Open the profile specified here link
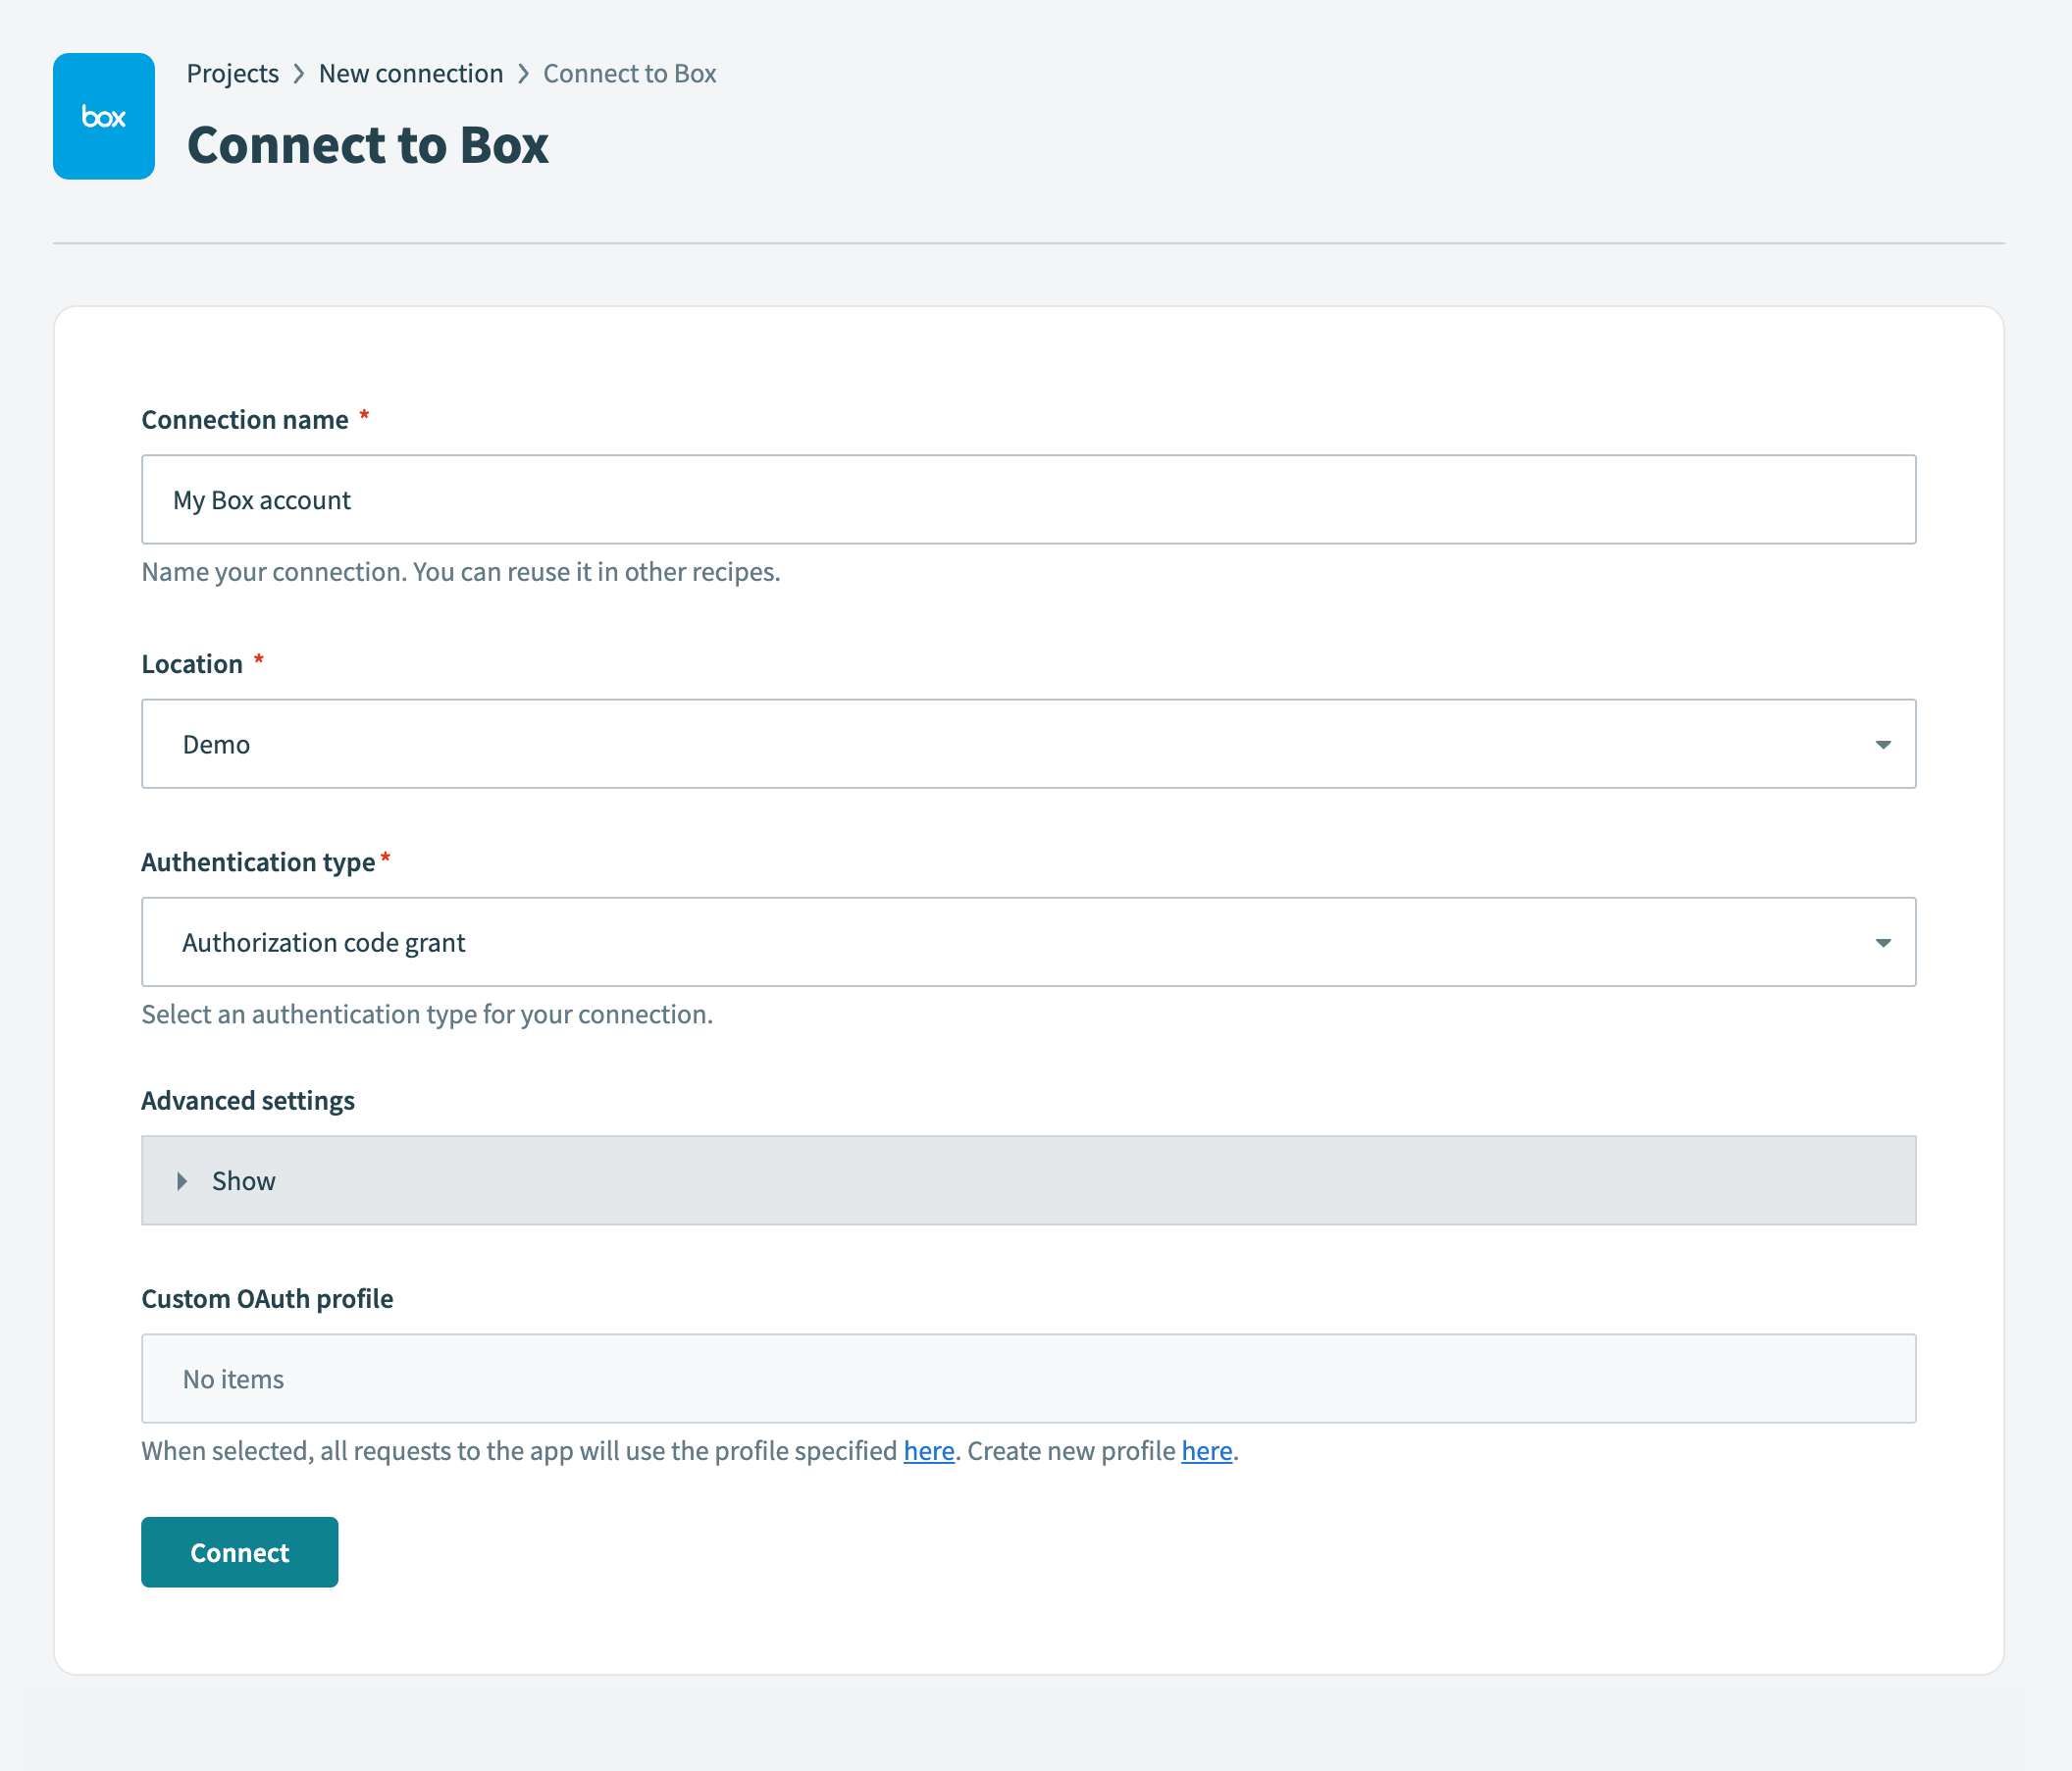Viewport: 2072px width, 1771px height. [x=927, y=1451]
